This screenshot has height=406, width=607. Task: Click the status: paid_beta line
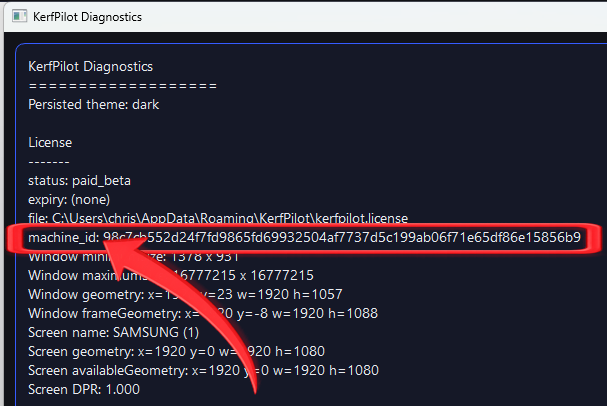[x=79, y=180]
